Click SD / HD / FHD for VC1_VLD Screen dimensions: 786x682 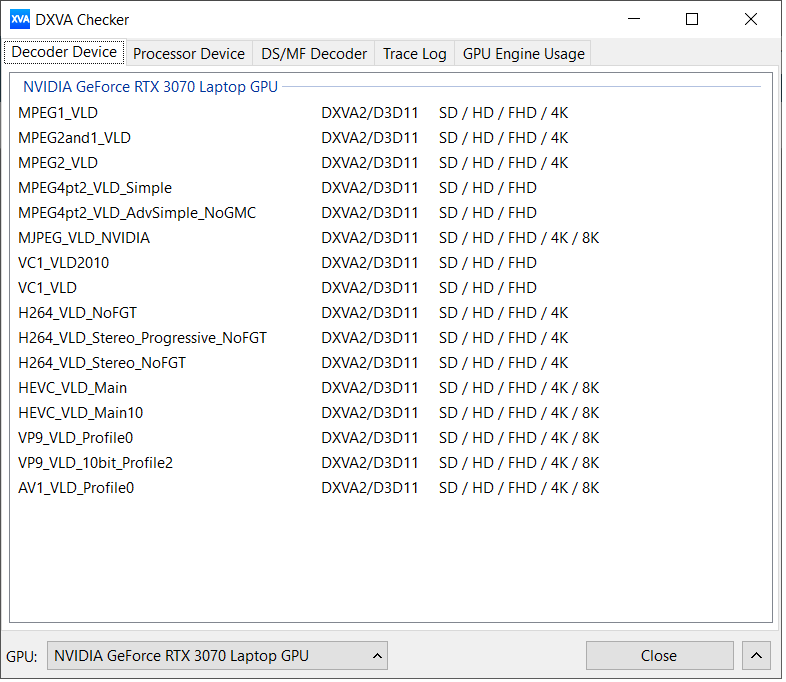click(x=489, y=289)
